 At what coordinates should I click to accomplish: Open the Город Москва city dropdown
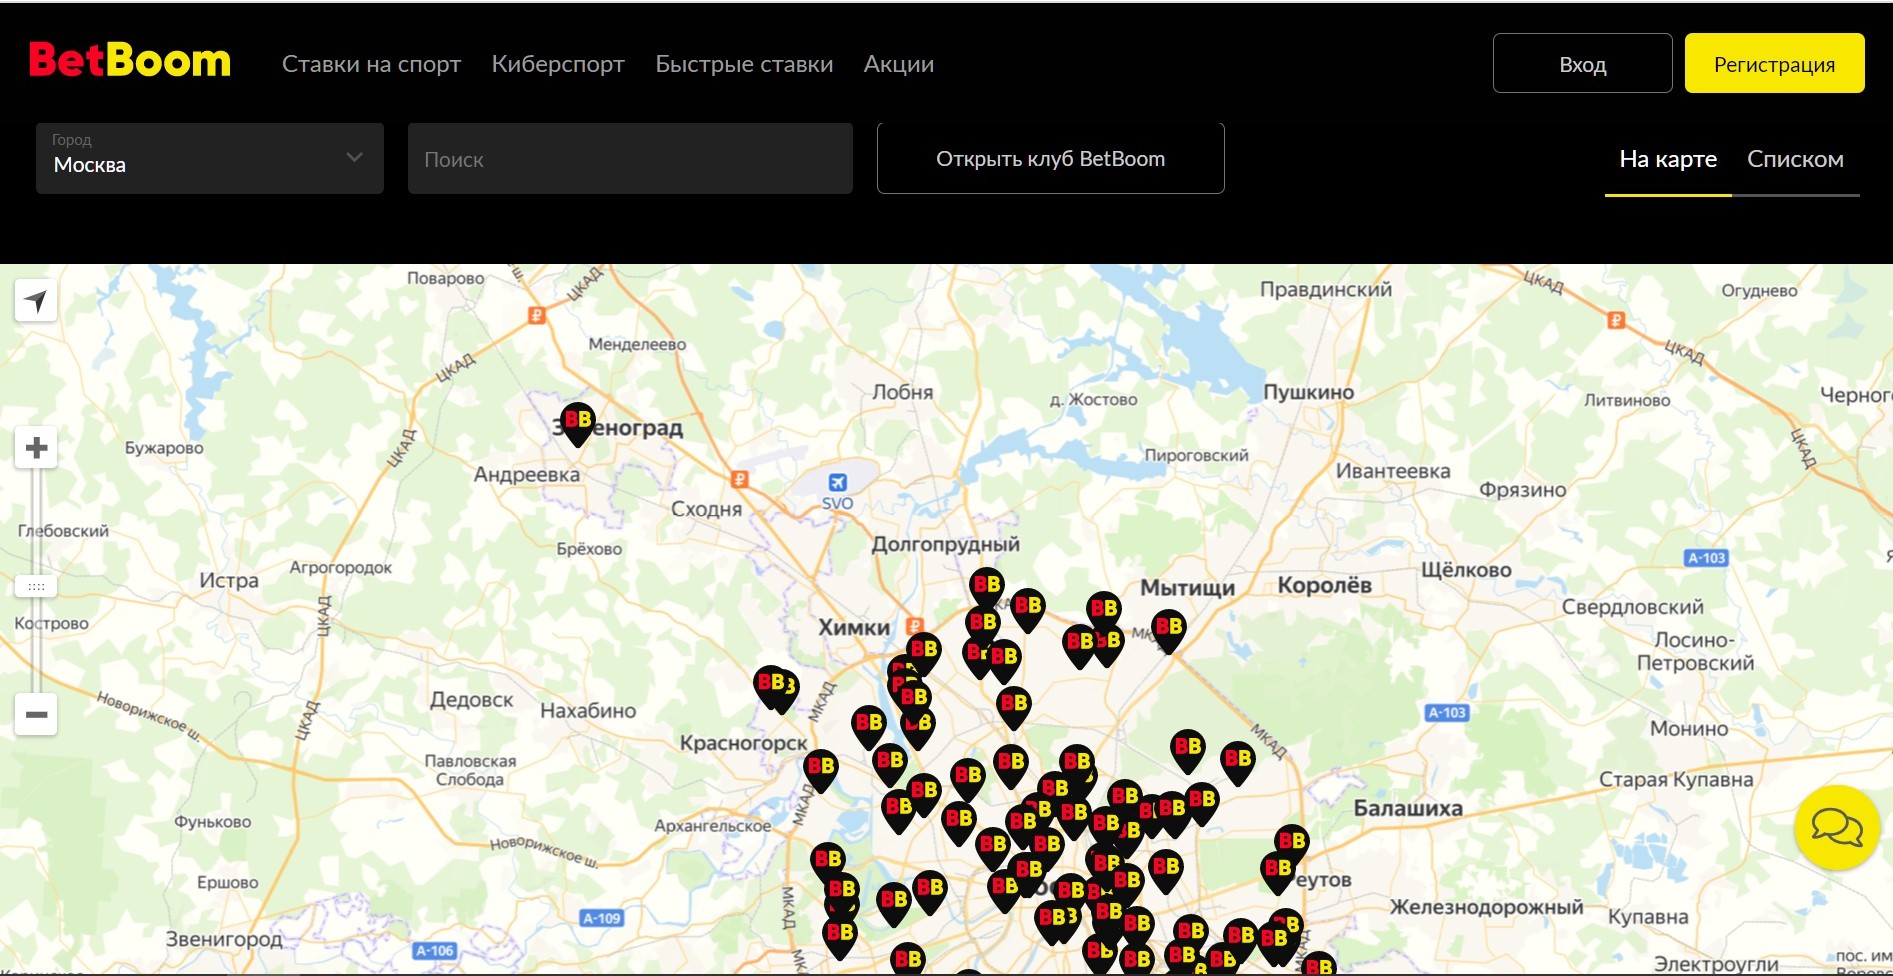[210, 158]
